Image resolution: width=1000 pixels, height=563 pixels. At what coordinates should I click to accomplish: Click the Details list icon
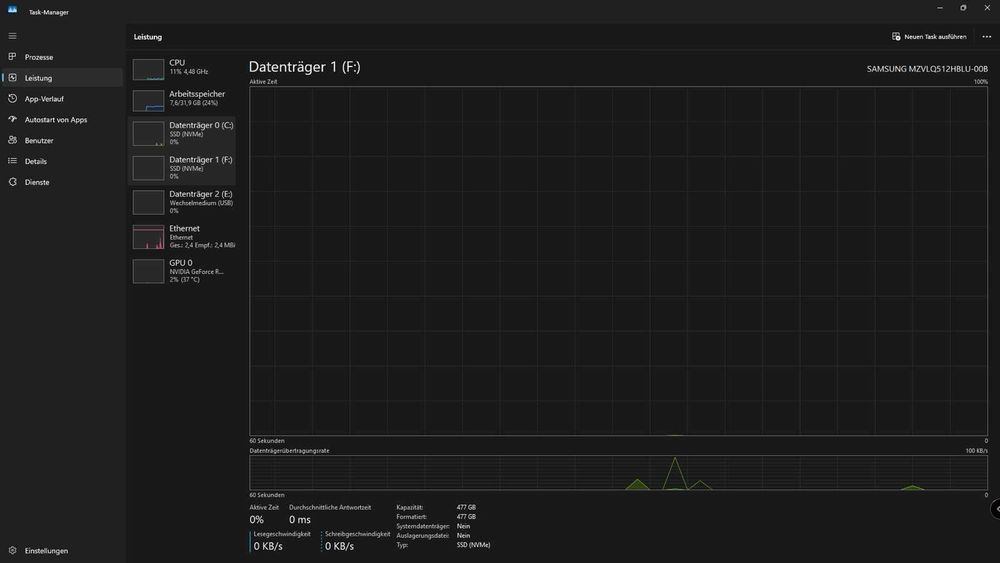12,161
